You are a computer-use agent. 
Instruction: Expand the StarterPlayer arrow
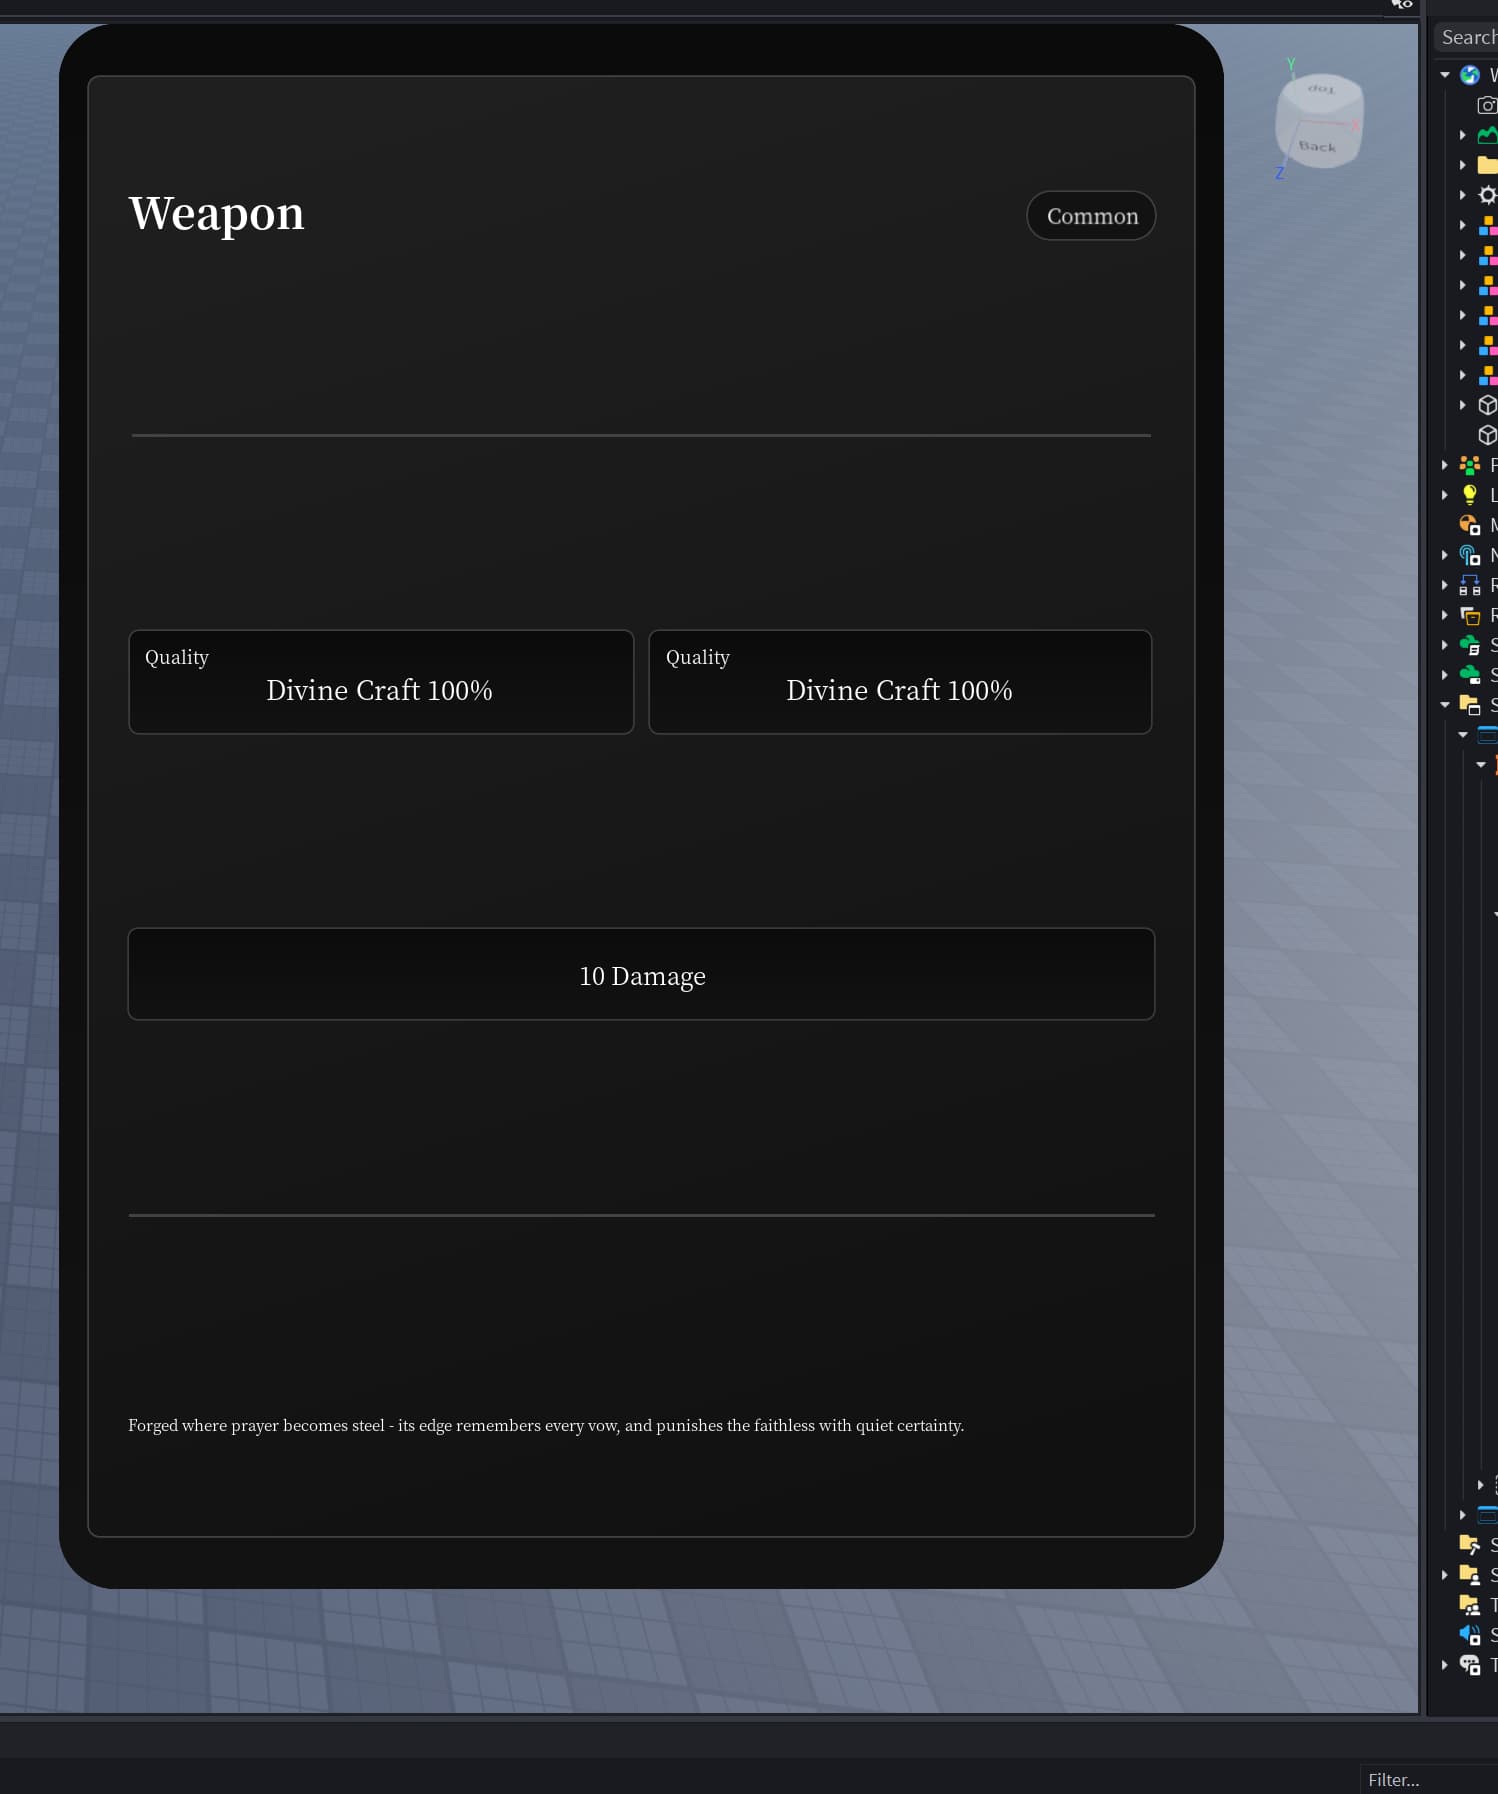pos(1444,1575)
